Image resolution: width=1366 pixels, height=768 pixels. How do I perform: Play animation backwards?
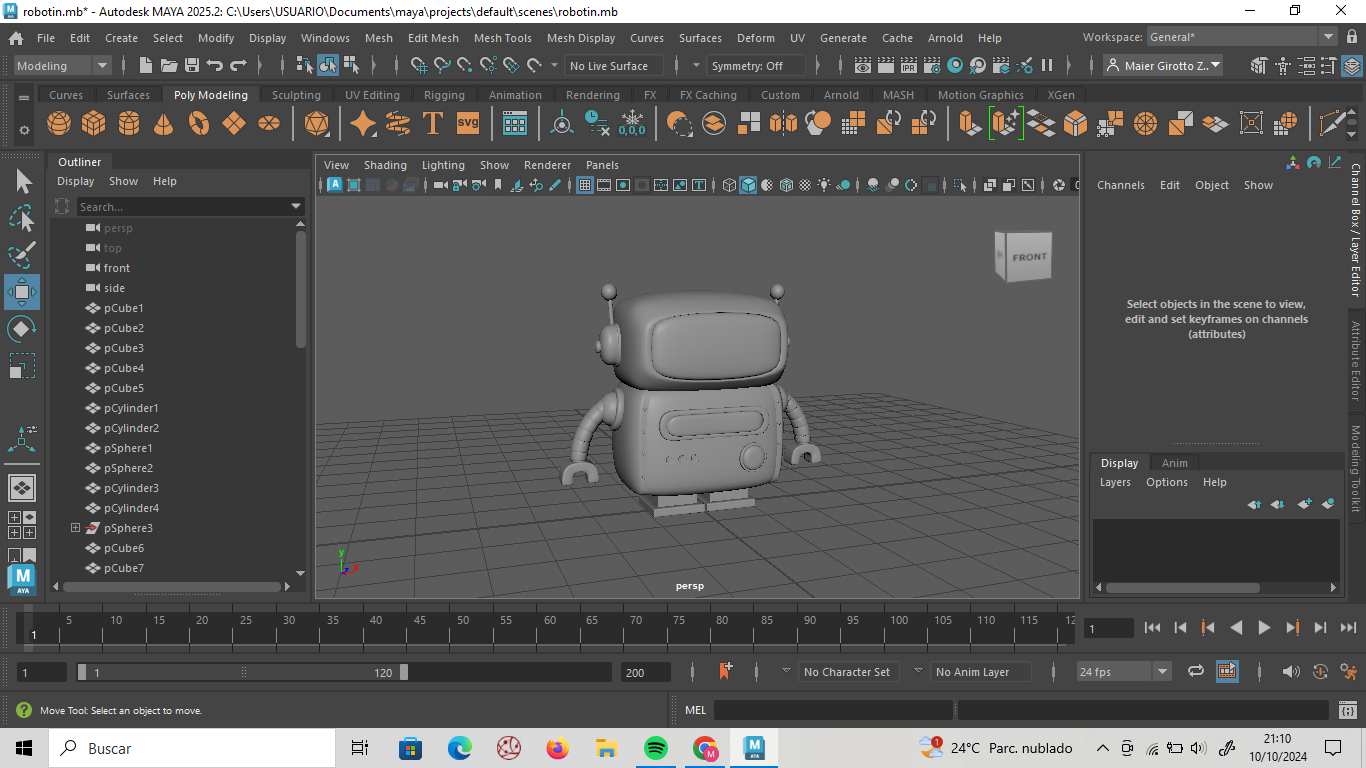coord(1236,628)
